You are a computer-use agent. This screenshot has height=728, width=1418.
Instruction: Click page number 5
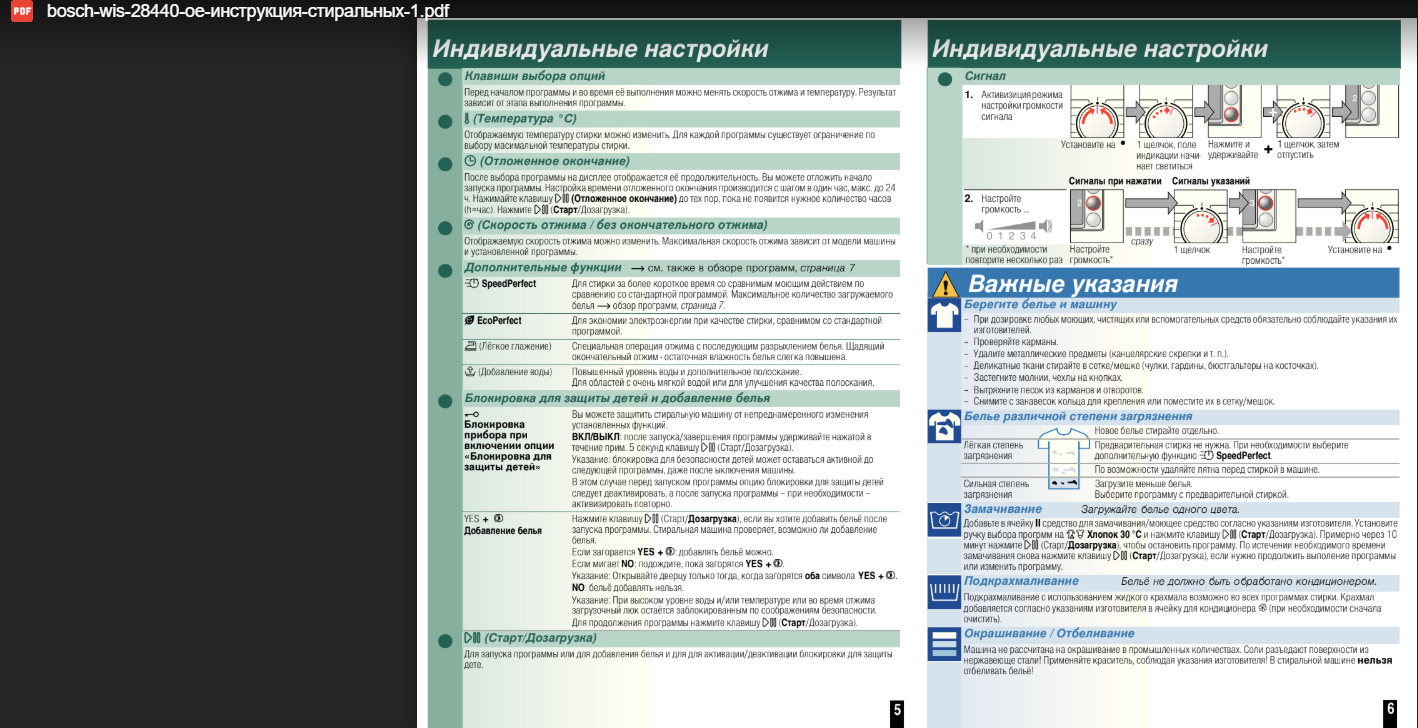(897, 710)
